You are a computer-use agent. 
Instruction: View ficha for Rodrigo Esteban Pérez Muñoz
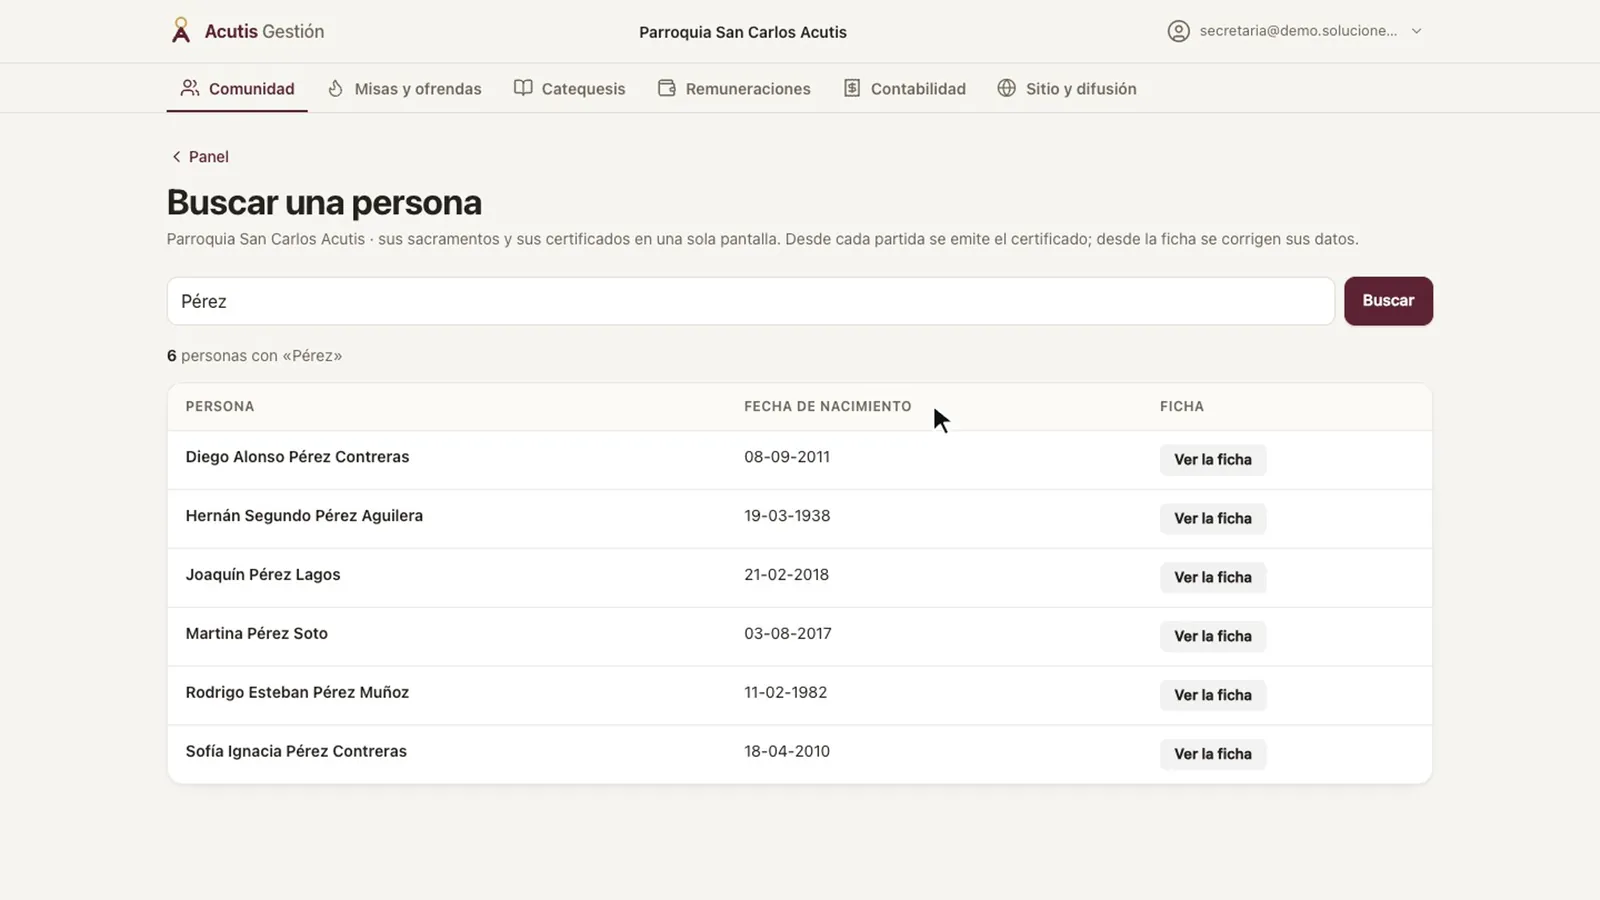[1213, 696]
